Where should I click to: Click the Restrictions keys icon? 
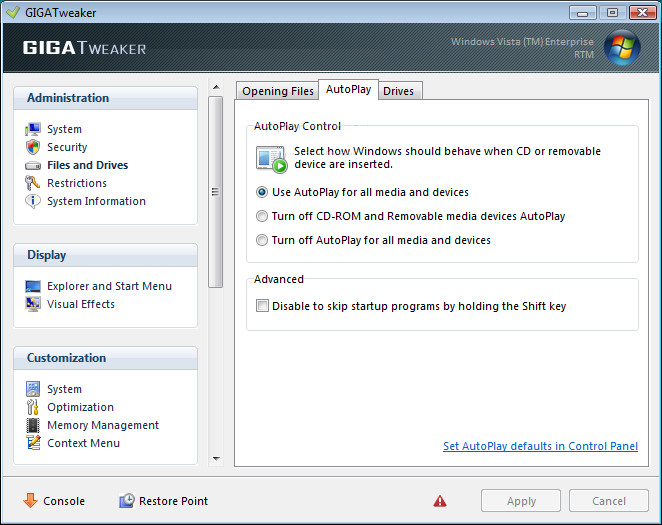coord(33,183)
